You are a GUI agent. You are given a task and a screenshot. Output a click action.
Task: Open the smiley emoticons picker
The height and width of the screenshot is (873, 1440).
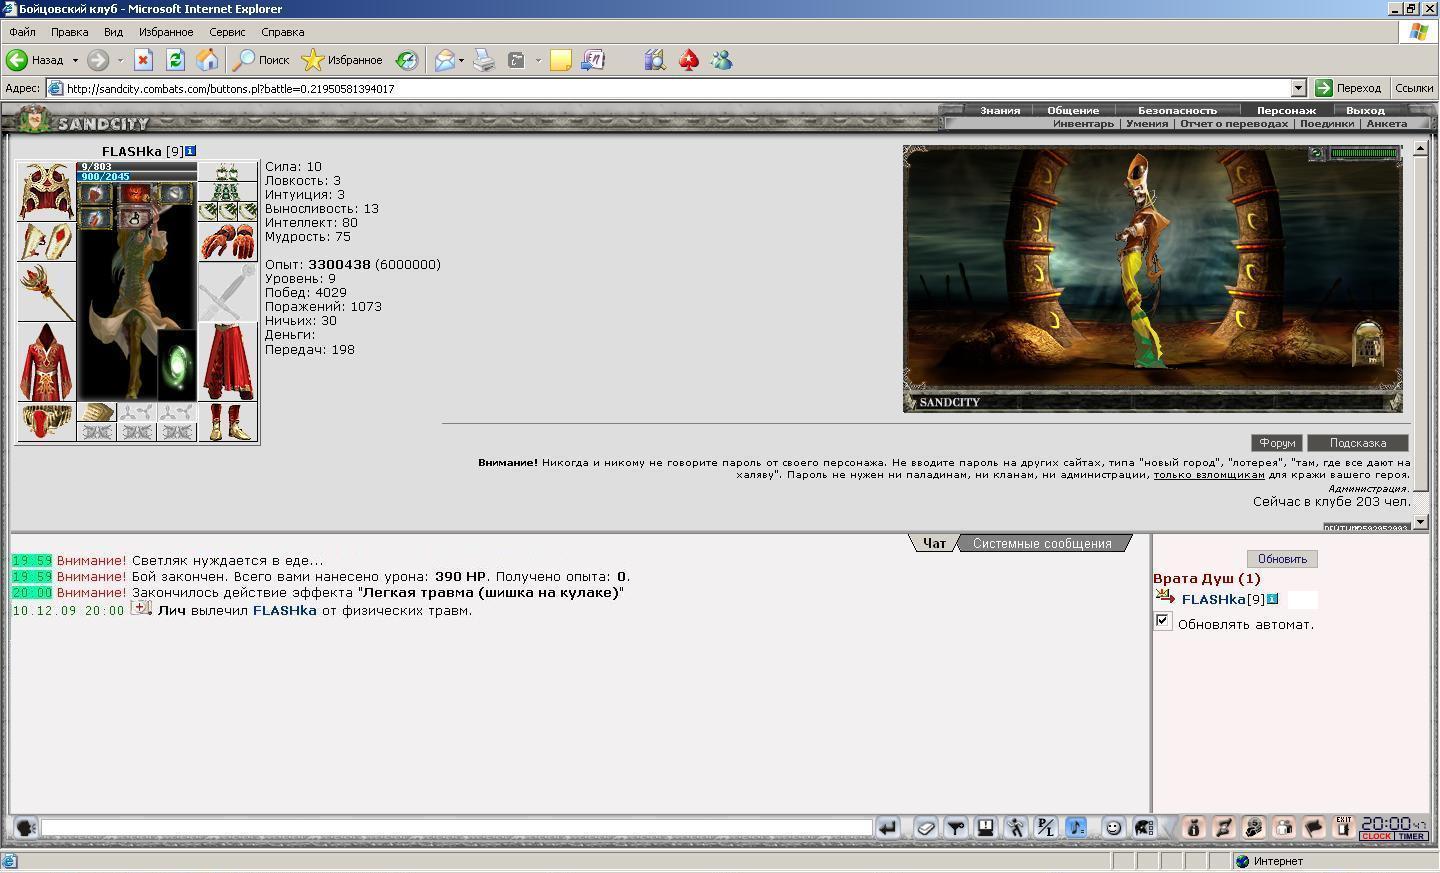(x=1113, y=827)
